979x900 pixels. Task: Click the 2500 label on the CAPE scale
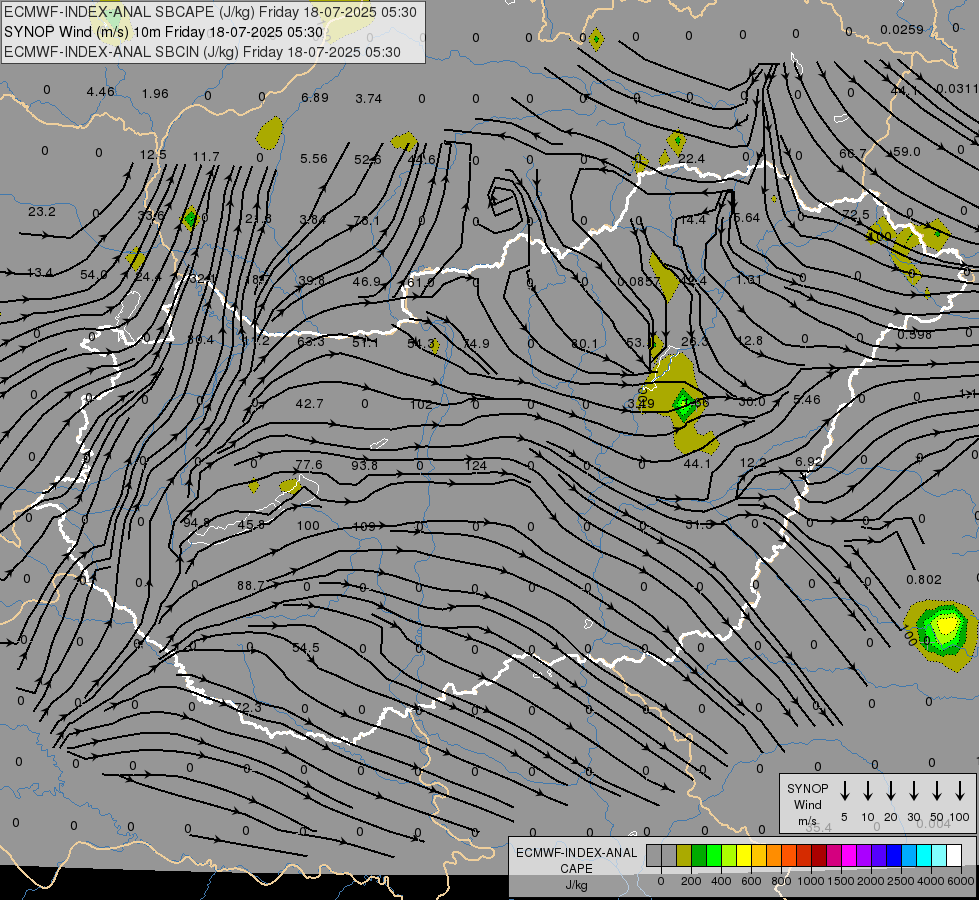point(900,881)
